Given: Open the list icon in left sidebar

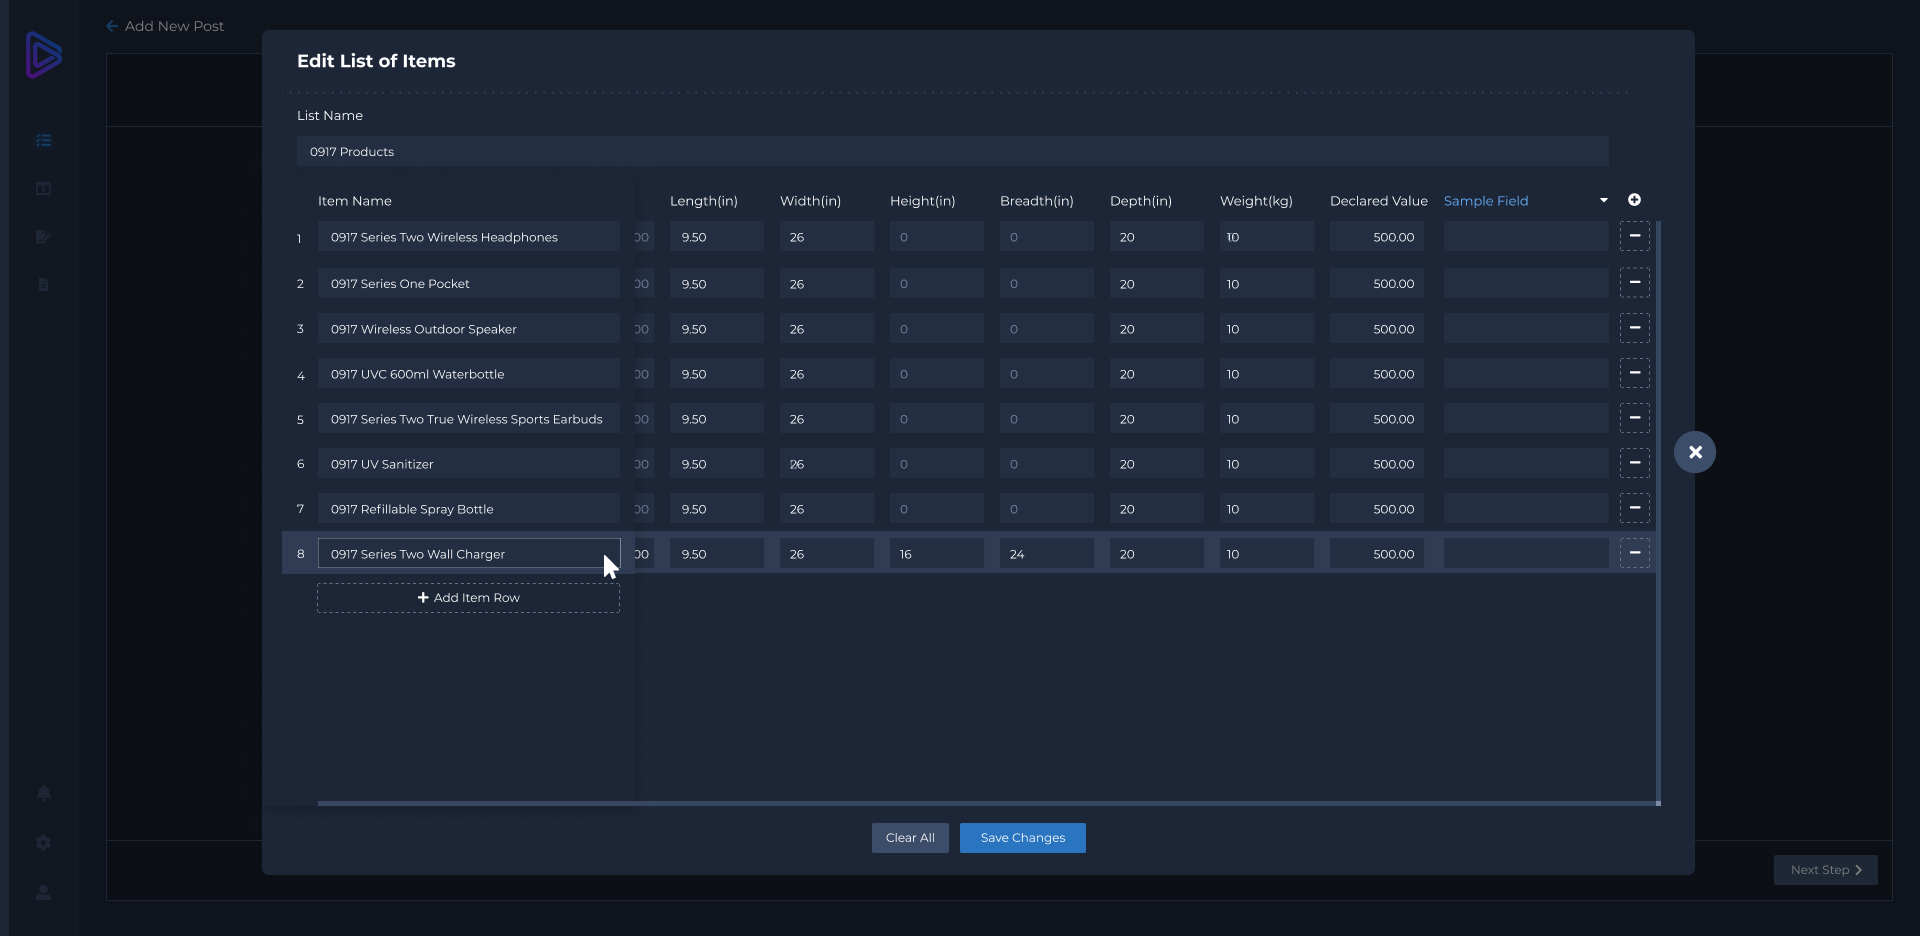Looking at the screenshot, I should (43, 141).
